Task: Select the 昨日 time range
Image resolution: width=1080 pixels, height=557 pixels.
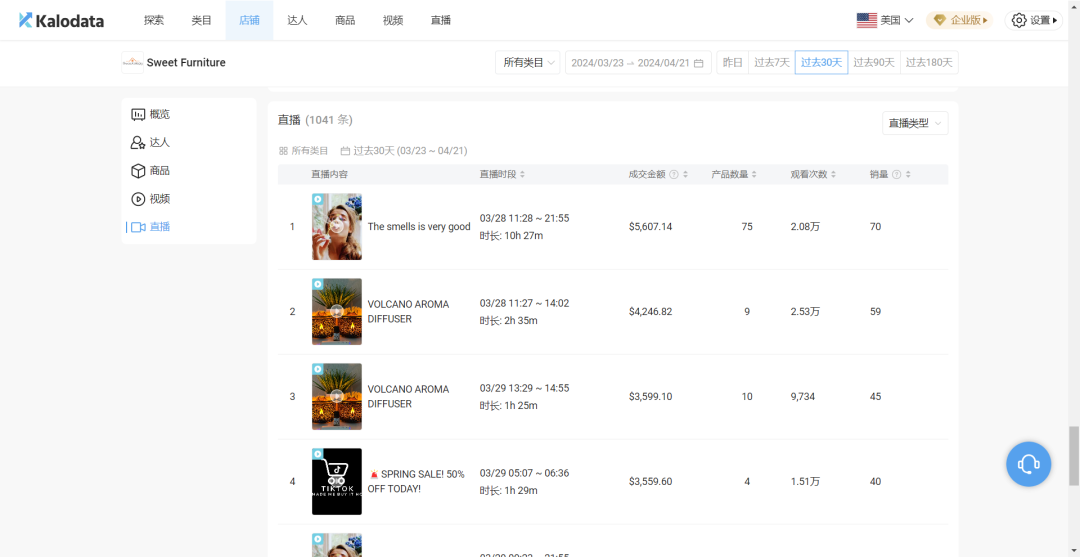Action: (x=732, y=63)
